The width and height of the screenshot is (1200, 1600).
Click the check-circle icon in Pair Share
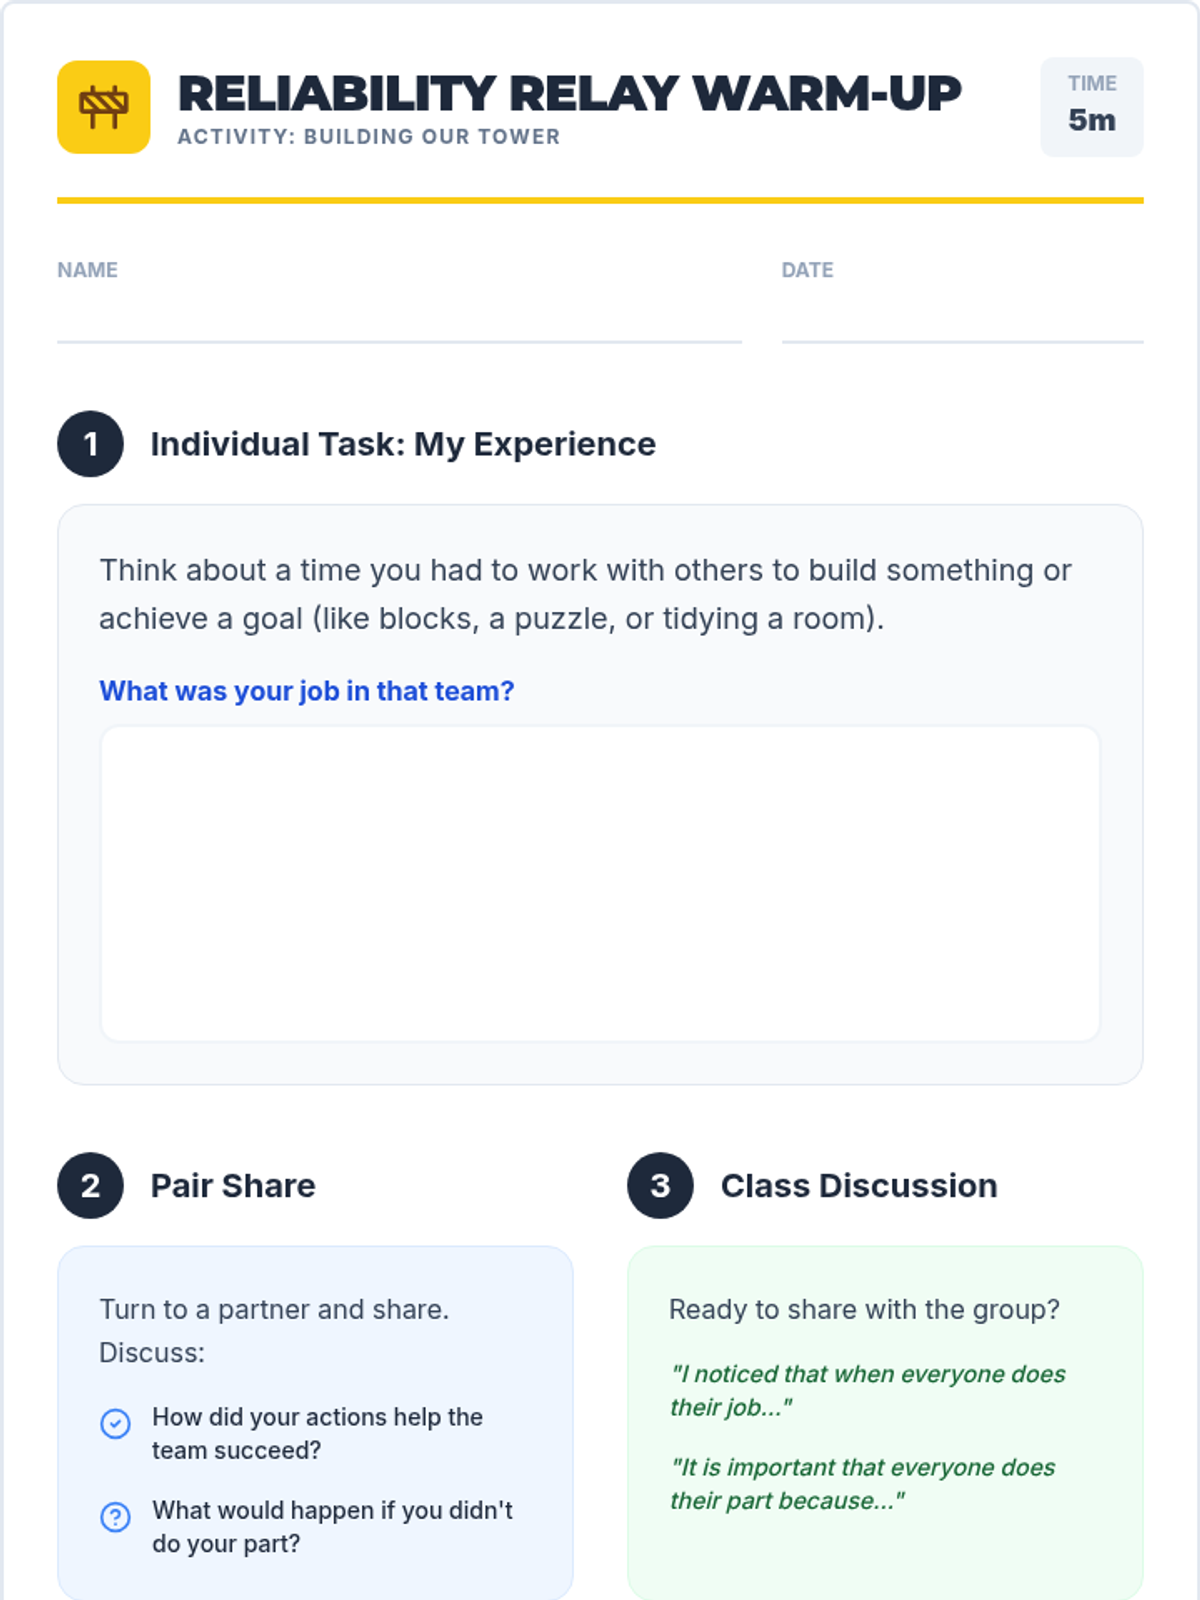116,1423
